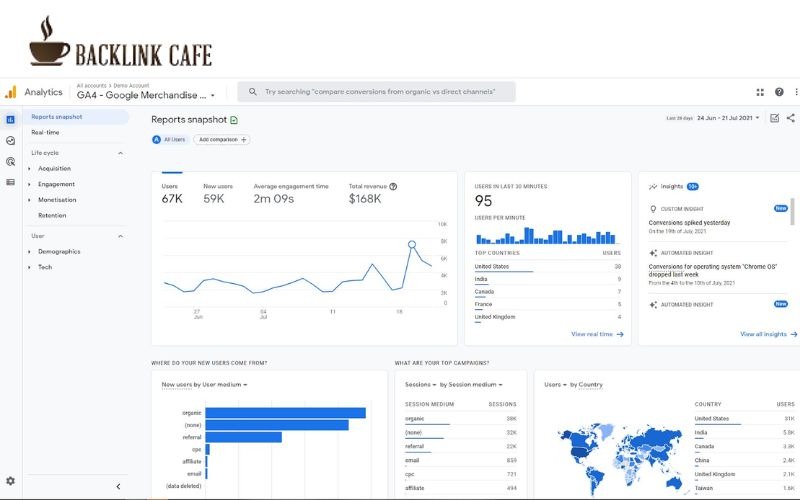This screenshot has width=800, height=500.
Task: Click Total revenue help question icon
Action: pos(393,187)
